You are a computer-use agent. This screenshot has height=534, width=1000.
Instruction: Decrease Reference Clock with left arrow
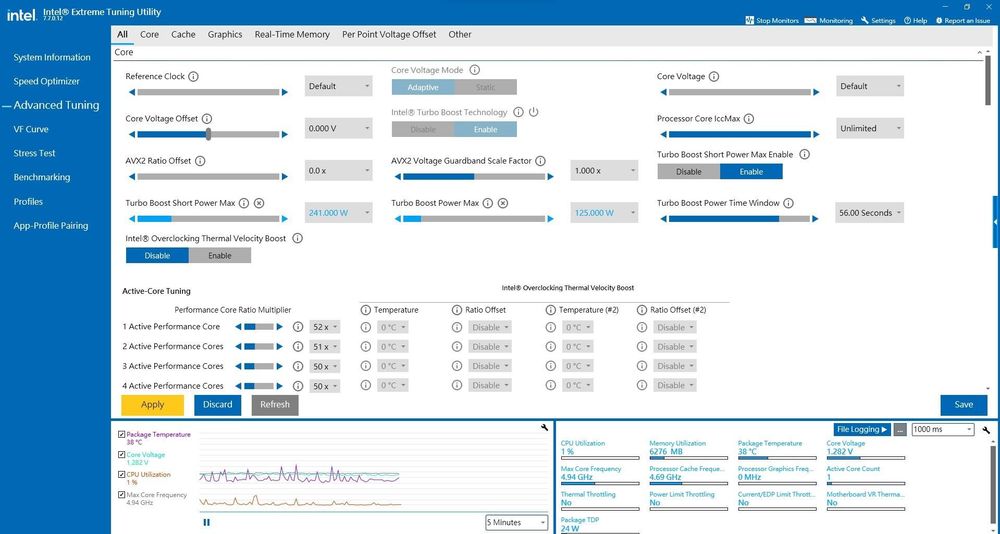[x=132, y=93]
